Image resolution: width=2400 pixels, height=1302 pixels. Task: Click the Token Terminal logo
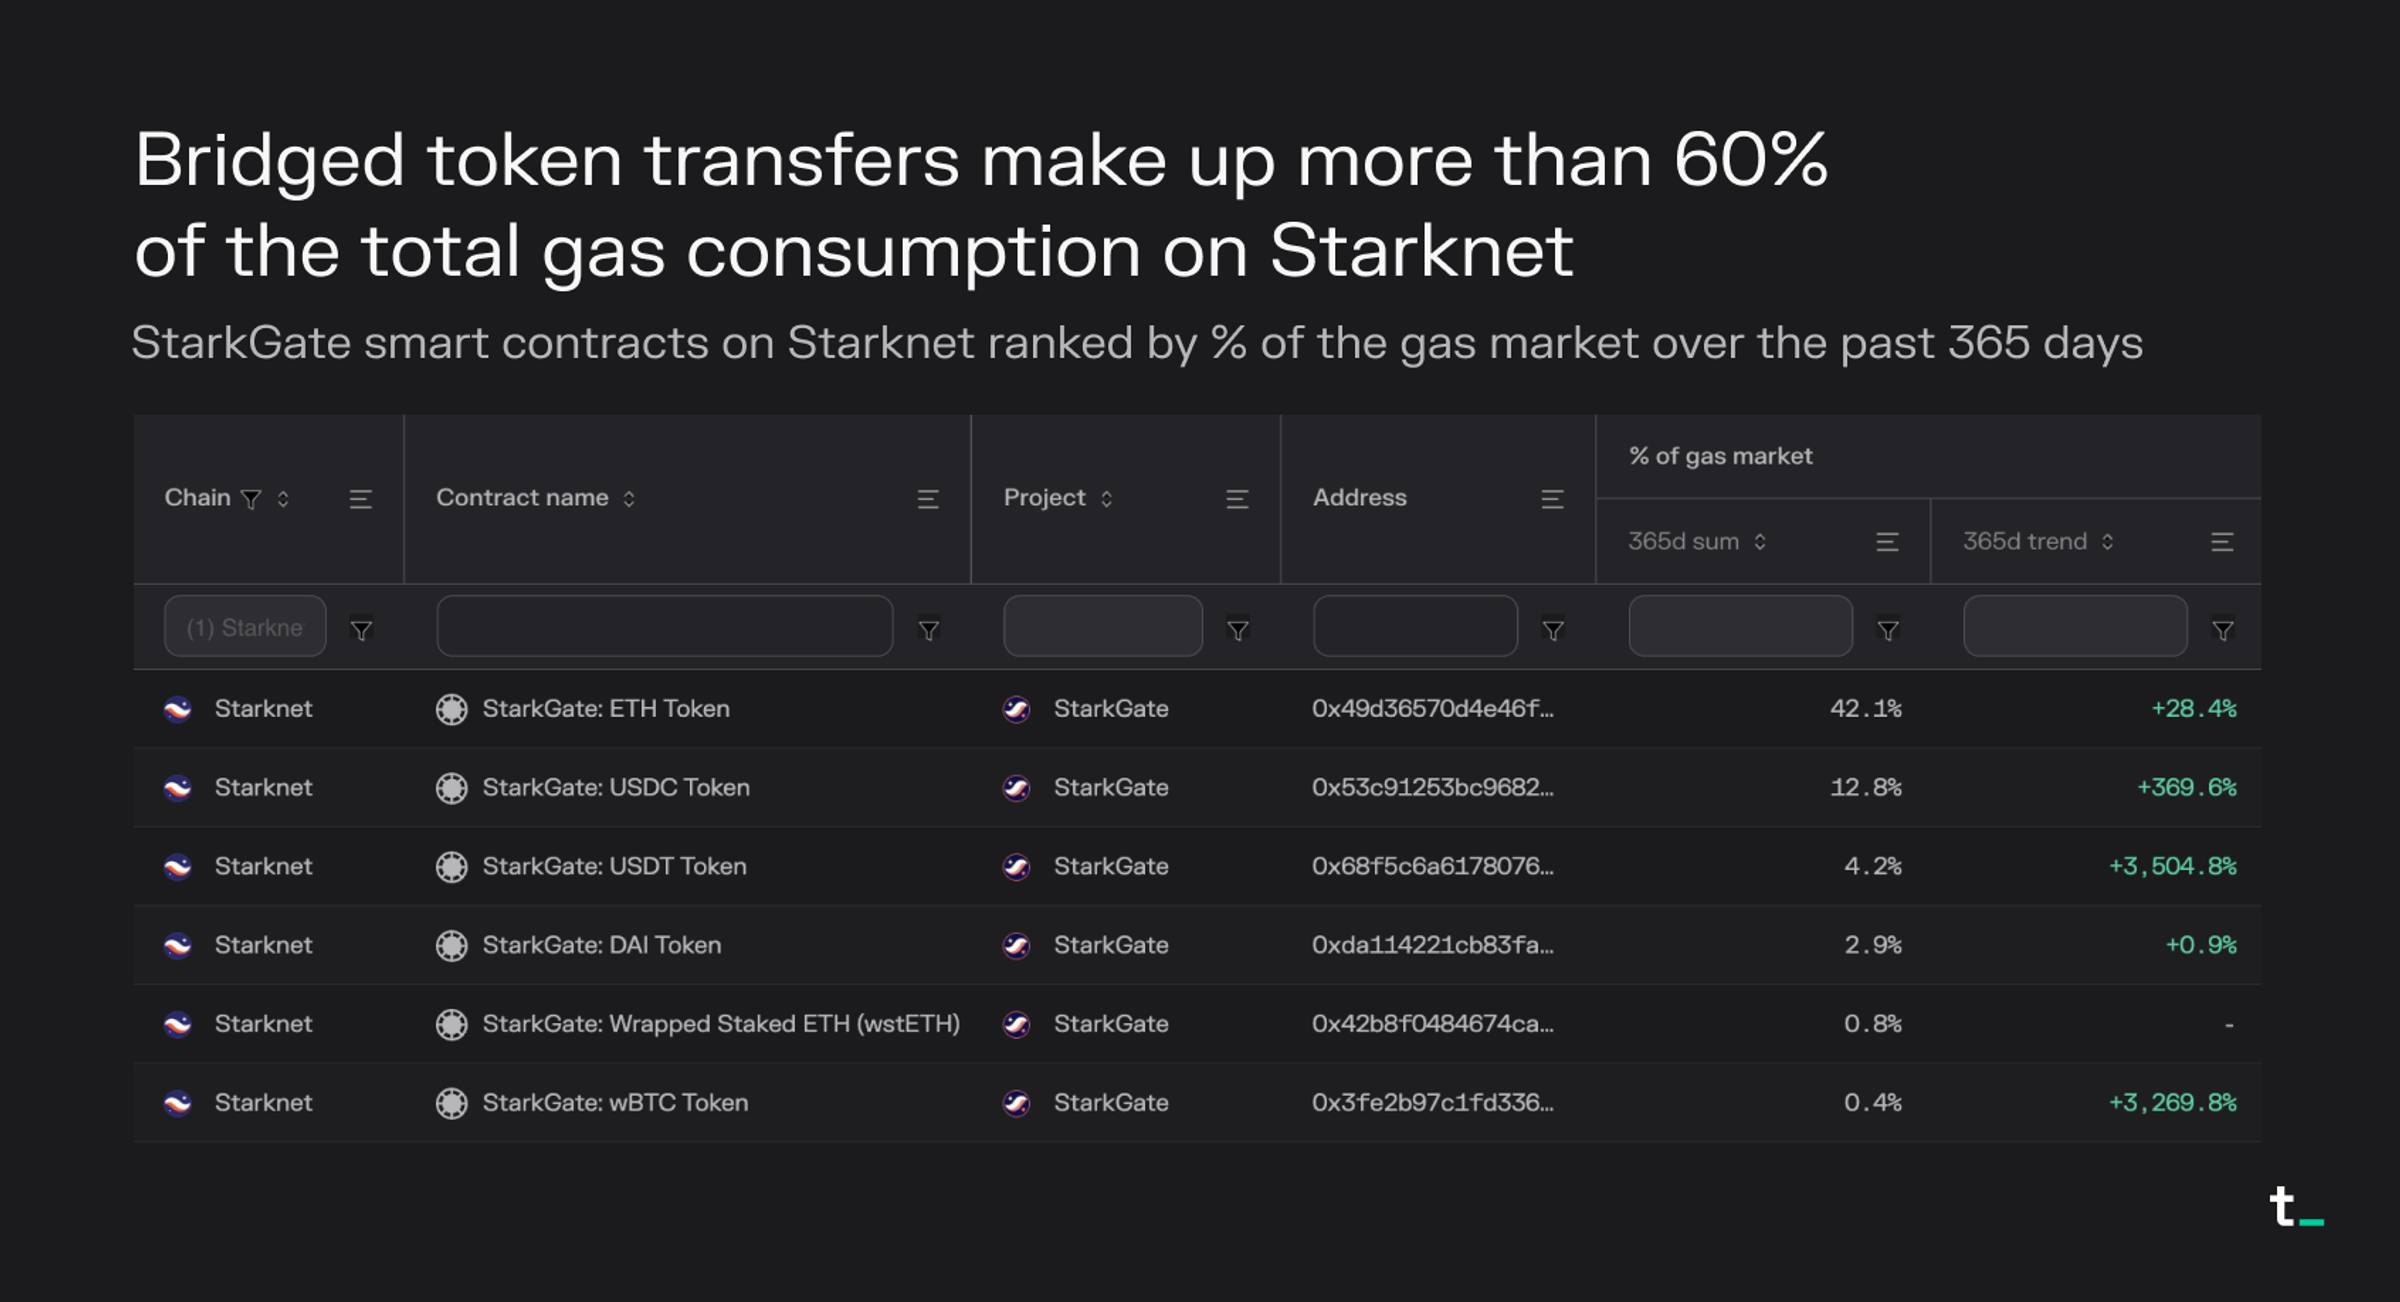pos(2296,1207)
